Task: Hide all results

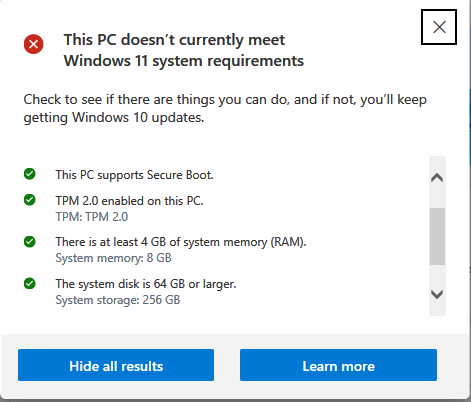Action: click(x=116, y=365)
